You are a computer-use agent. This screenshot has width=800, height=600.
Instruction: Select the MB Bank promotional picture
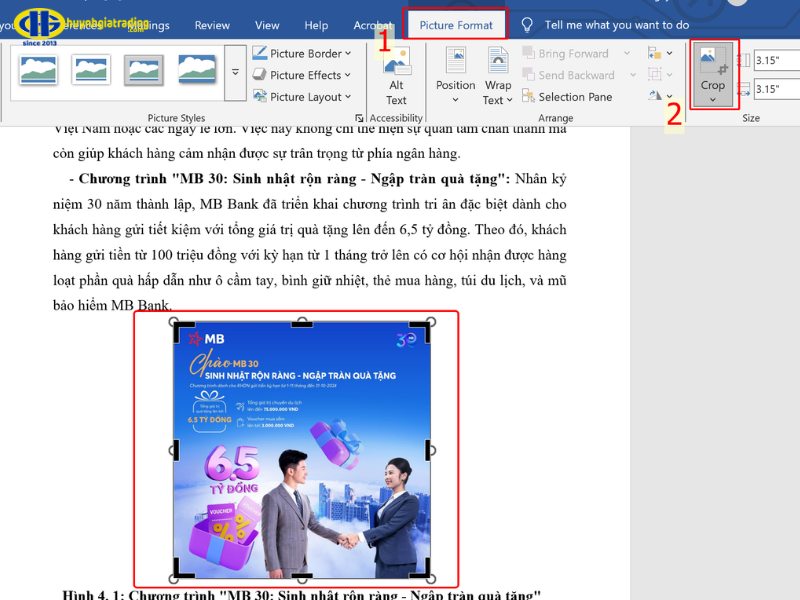tap(302, 450)
